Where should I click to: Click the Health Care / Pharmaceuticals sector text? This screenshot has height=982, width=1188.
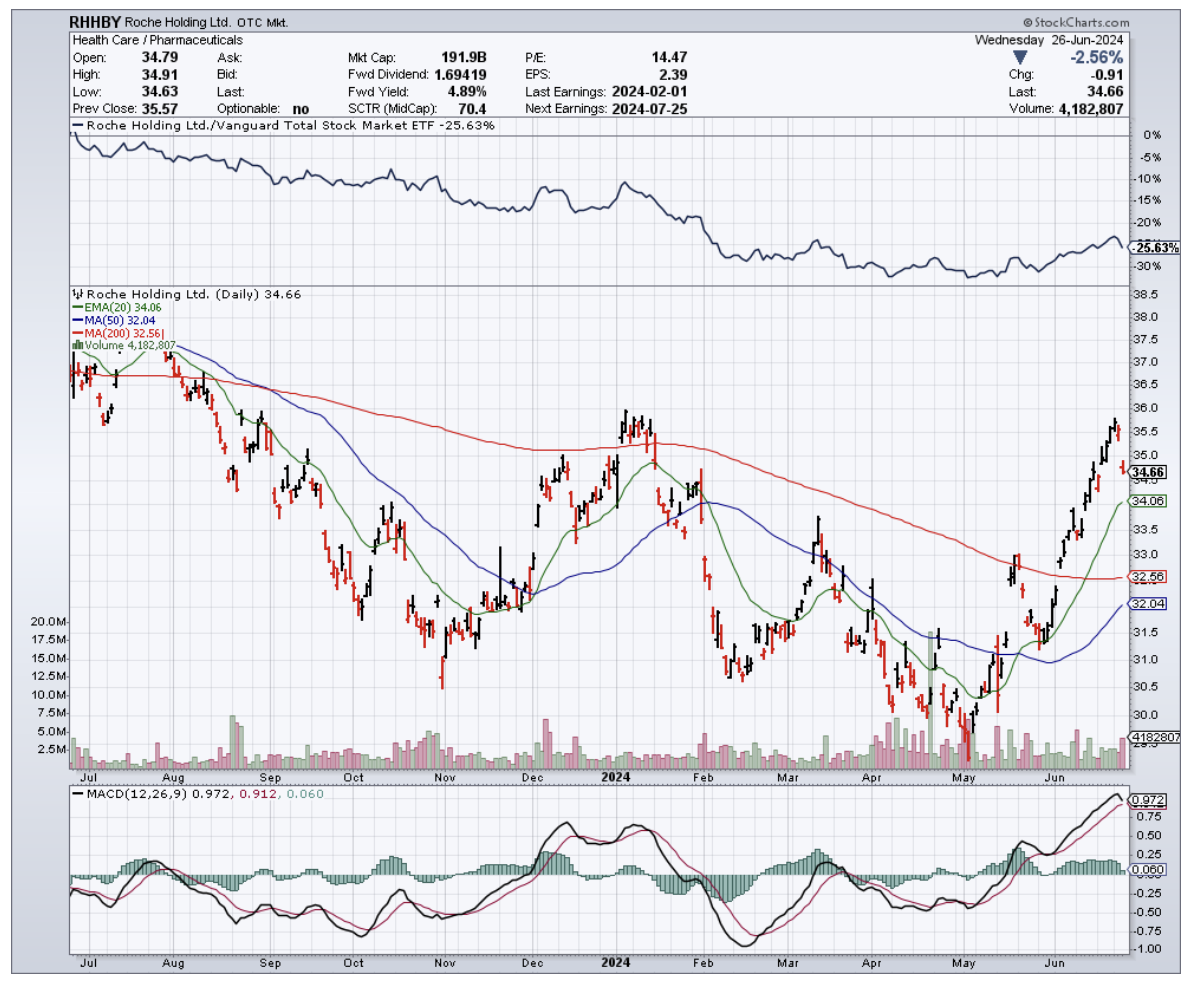[157, 40]
